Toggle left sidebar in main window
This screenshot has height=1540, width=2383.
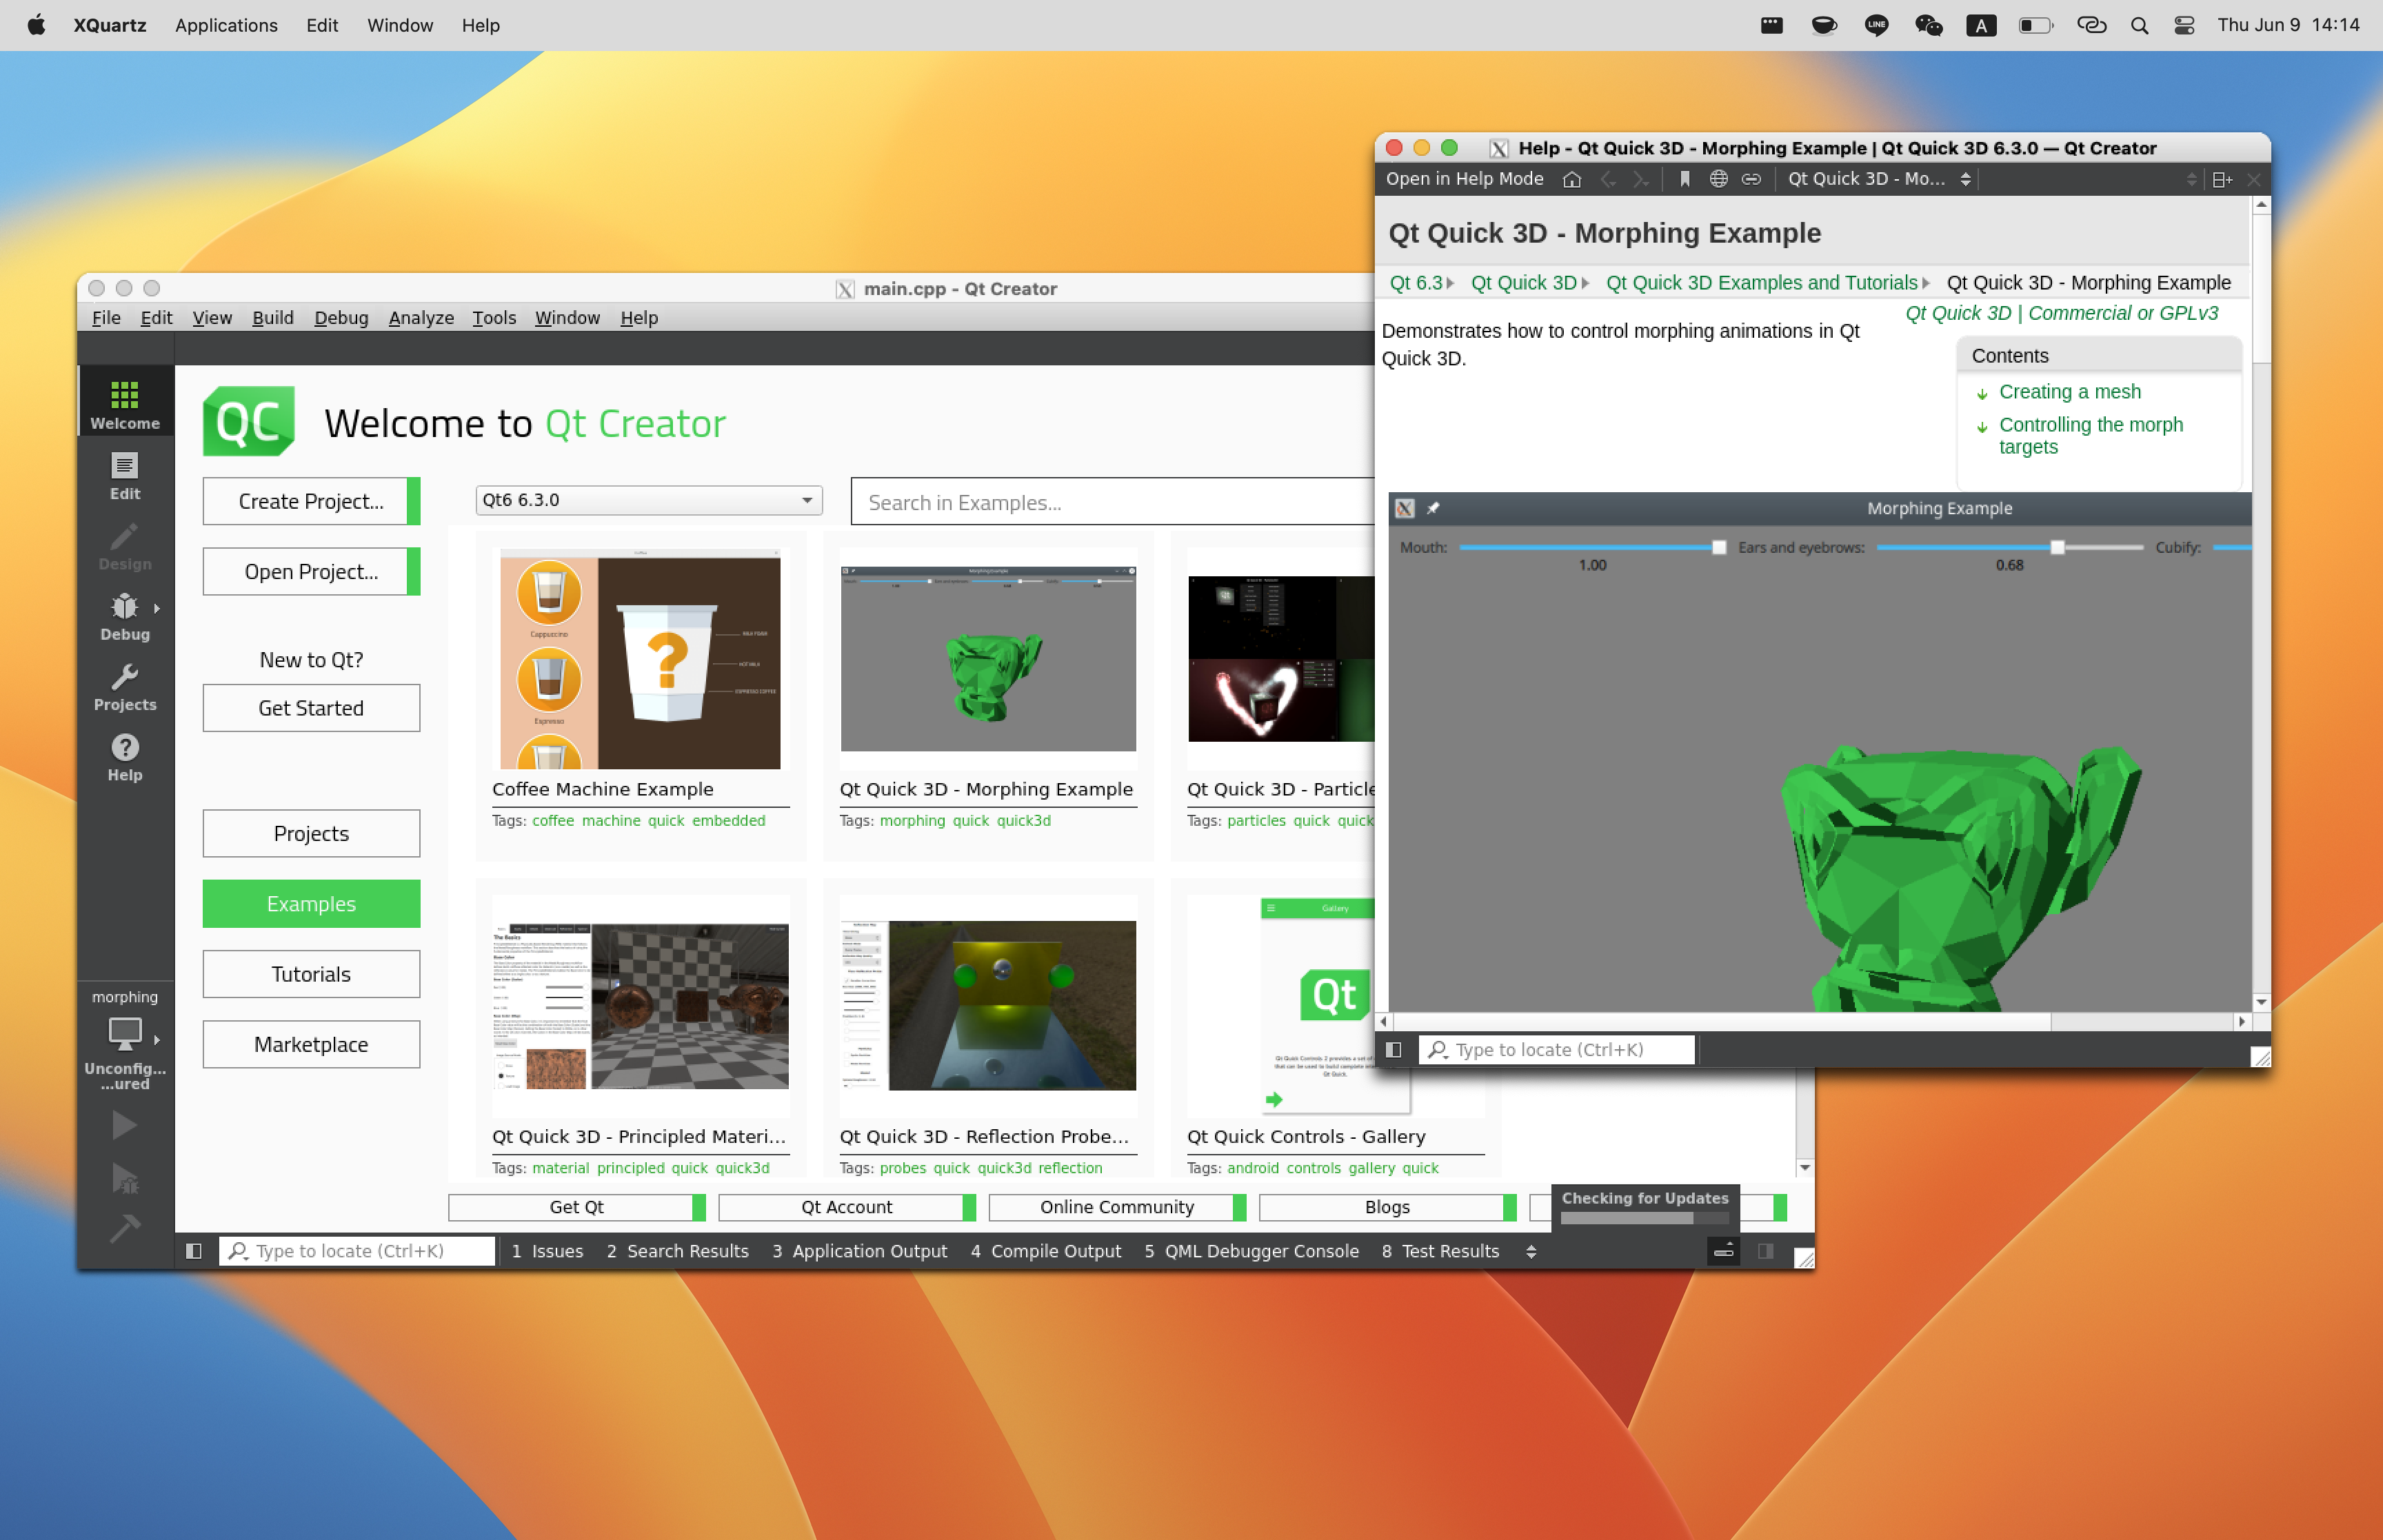tap(194, 1251)
